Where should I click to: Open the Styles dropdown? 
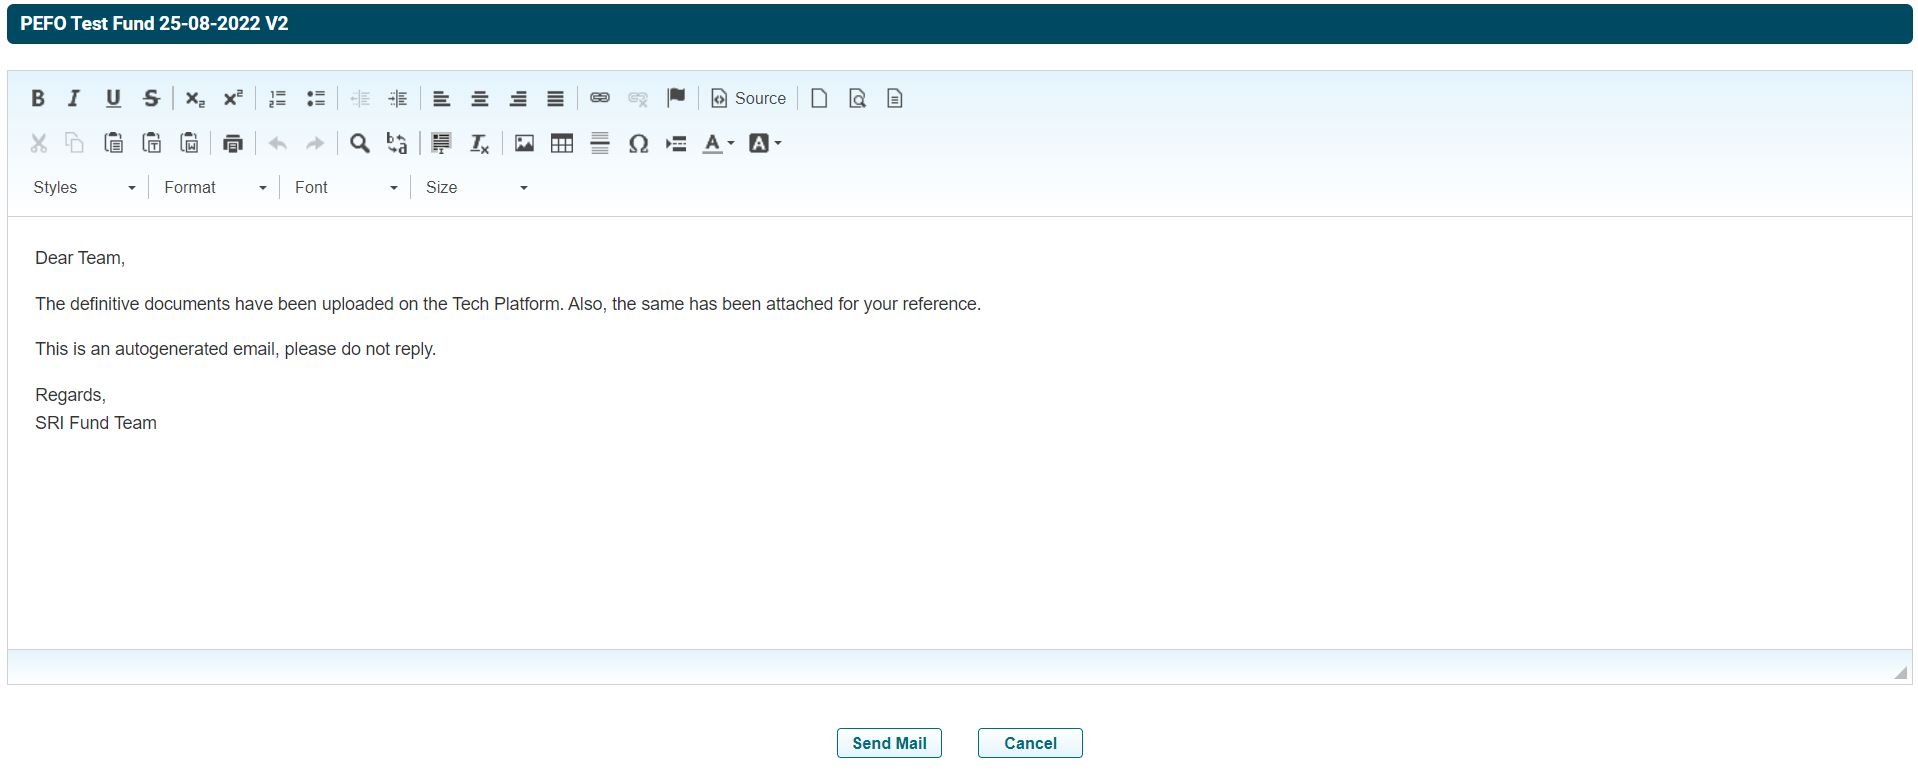coord(84,187)
